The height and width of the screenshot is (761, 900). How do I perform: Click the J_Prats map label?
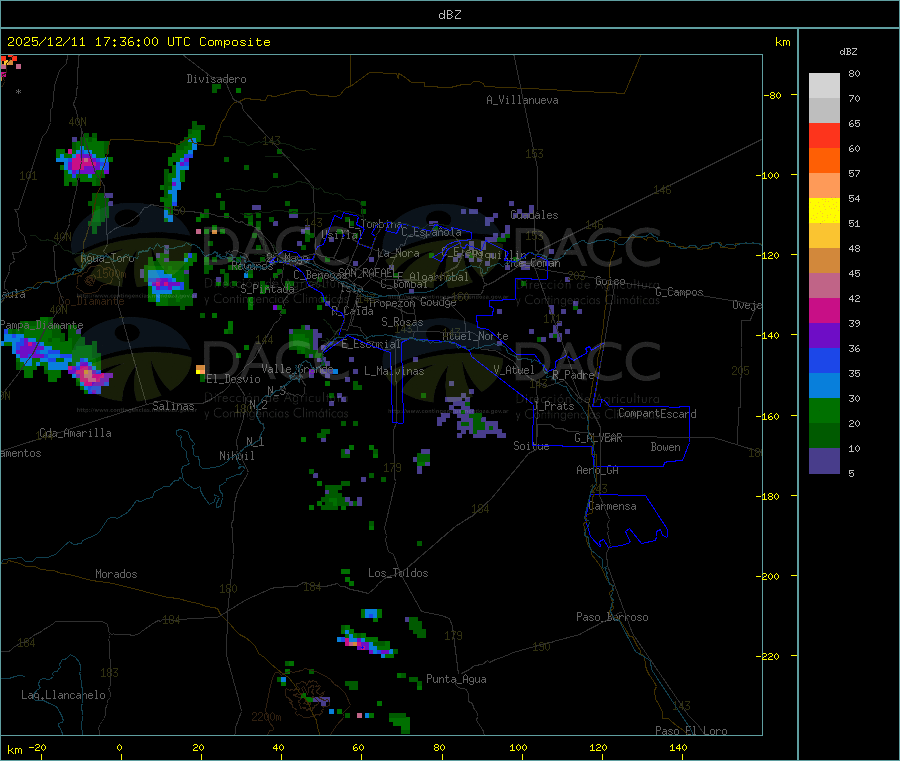pyautogui.click(x=554, y=406)
